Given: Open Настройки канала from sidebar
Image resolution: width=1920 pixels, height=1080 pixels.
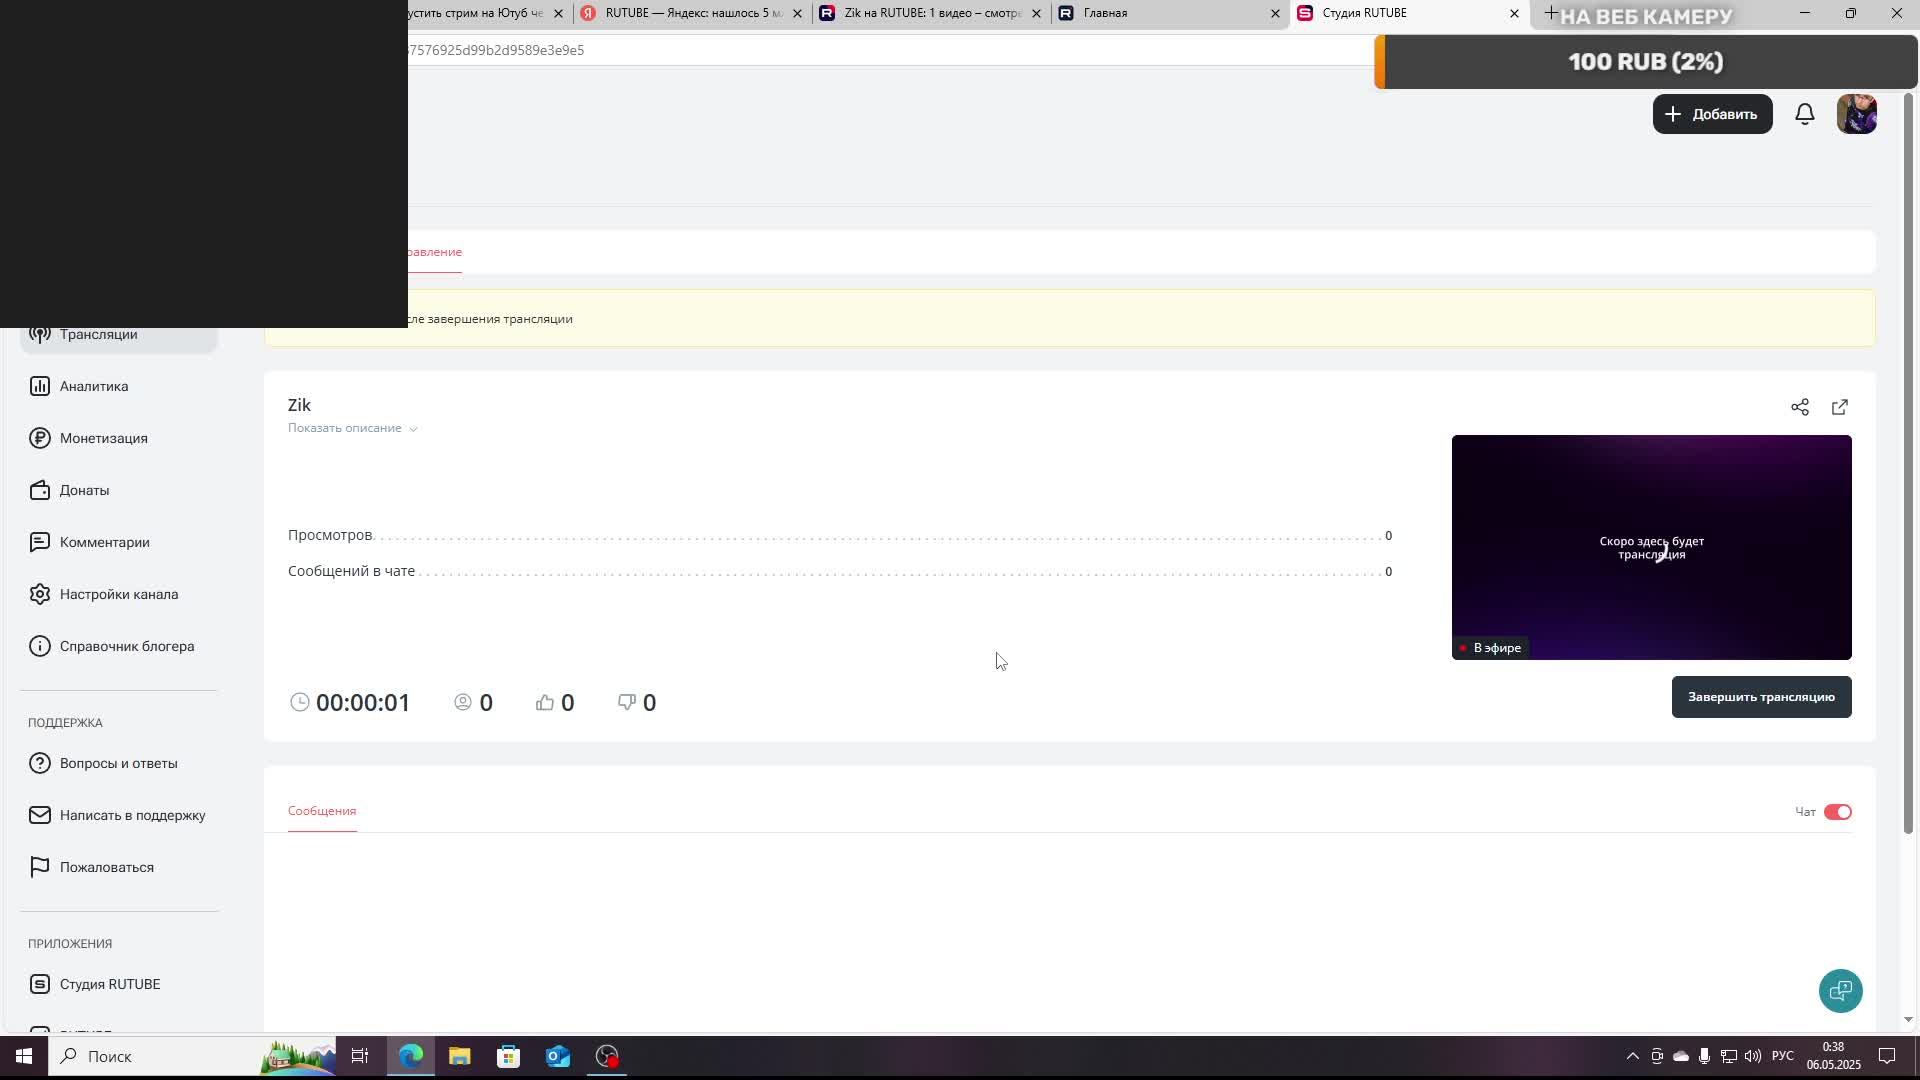Looking at the screenshot, I should pyautogui.click(x=118, y=594).
